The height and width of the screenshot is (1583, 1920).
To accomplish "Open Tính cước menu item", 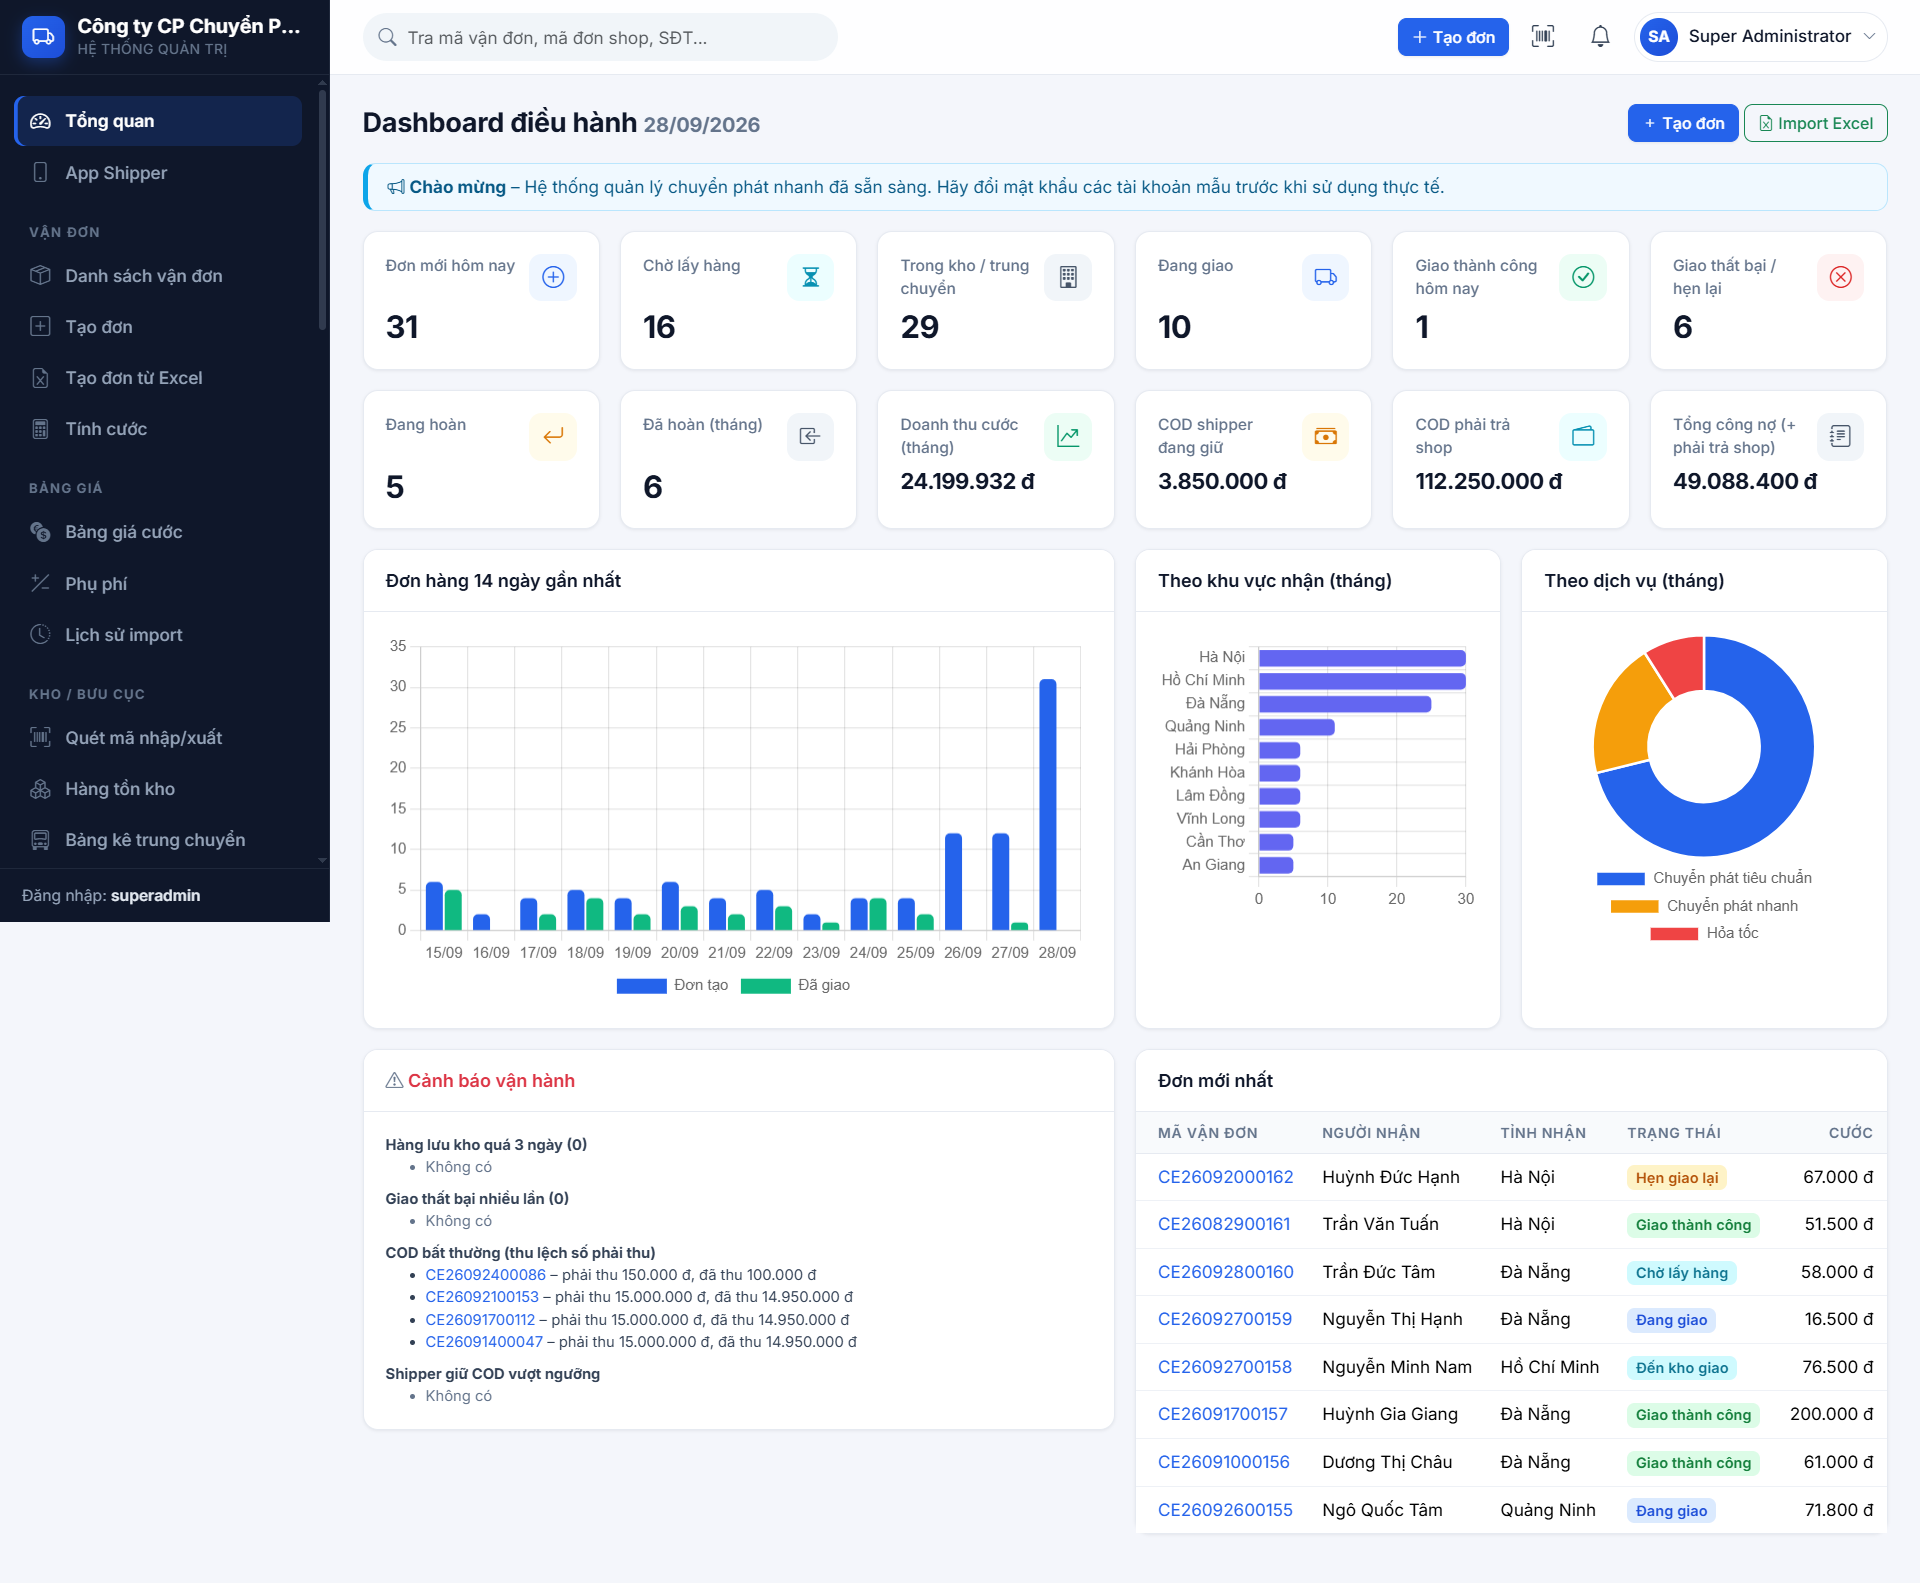I will [158, 429].
